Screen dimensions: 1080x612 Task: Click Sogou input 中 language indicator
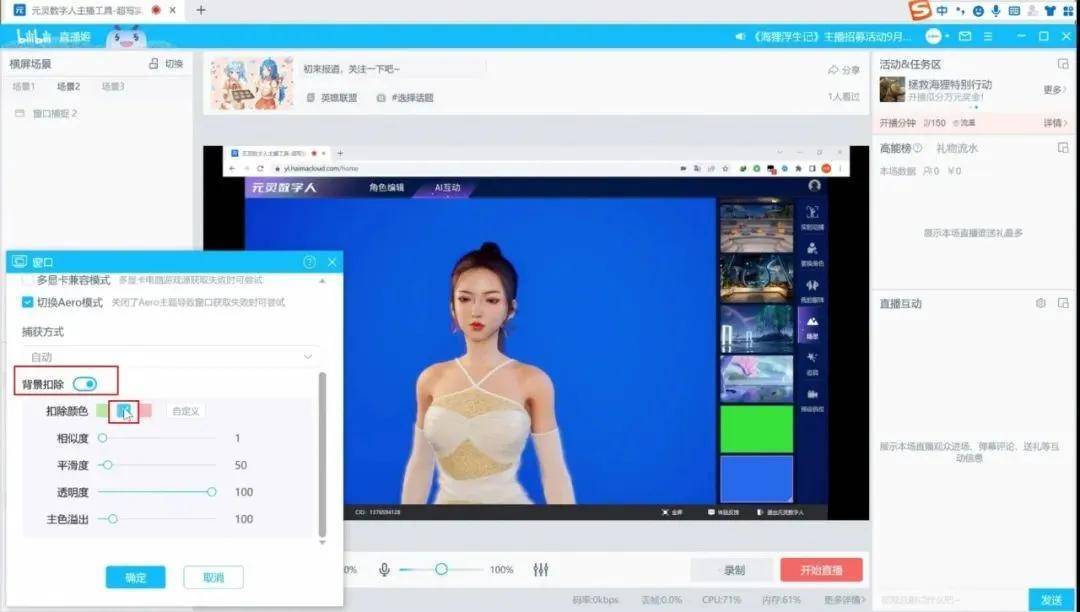pos(942,10)
